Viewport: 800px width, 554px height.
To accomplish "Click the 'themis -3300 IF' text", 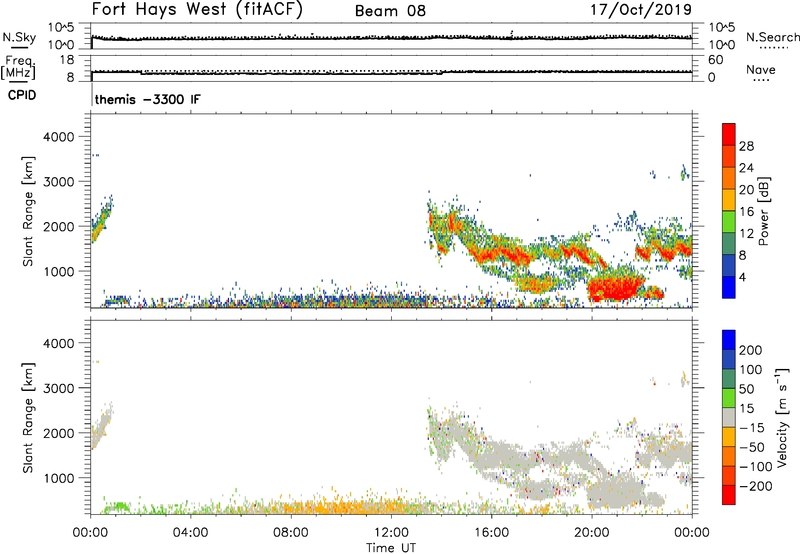I will tap(148, 99).
